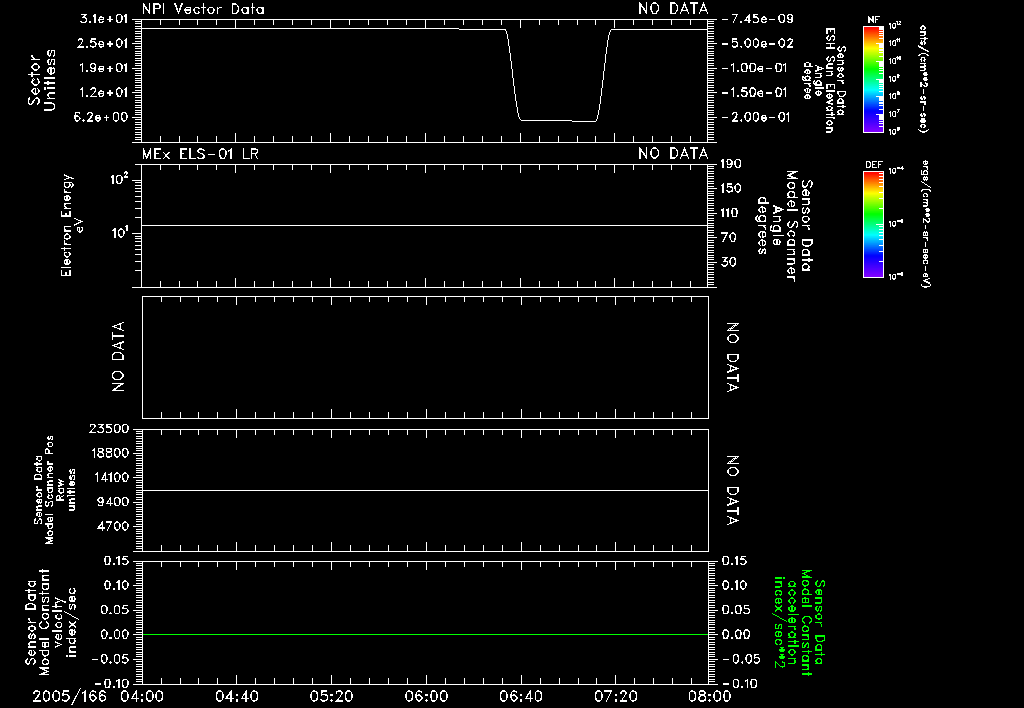Screen dimensions: 1024x708
Task: Click the 190 scanner angle tick label
Action: 731,164
